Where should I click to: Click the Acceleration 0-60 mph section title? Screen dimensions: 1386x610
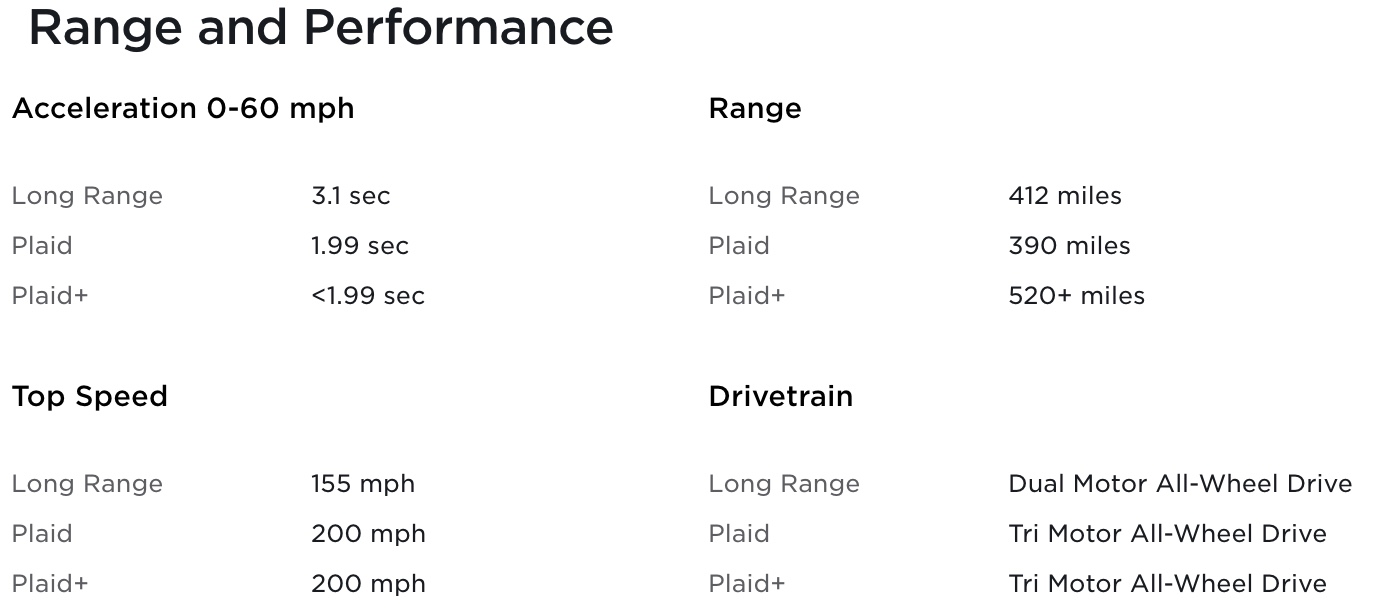183,108
